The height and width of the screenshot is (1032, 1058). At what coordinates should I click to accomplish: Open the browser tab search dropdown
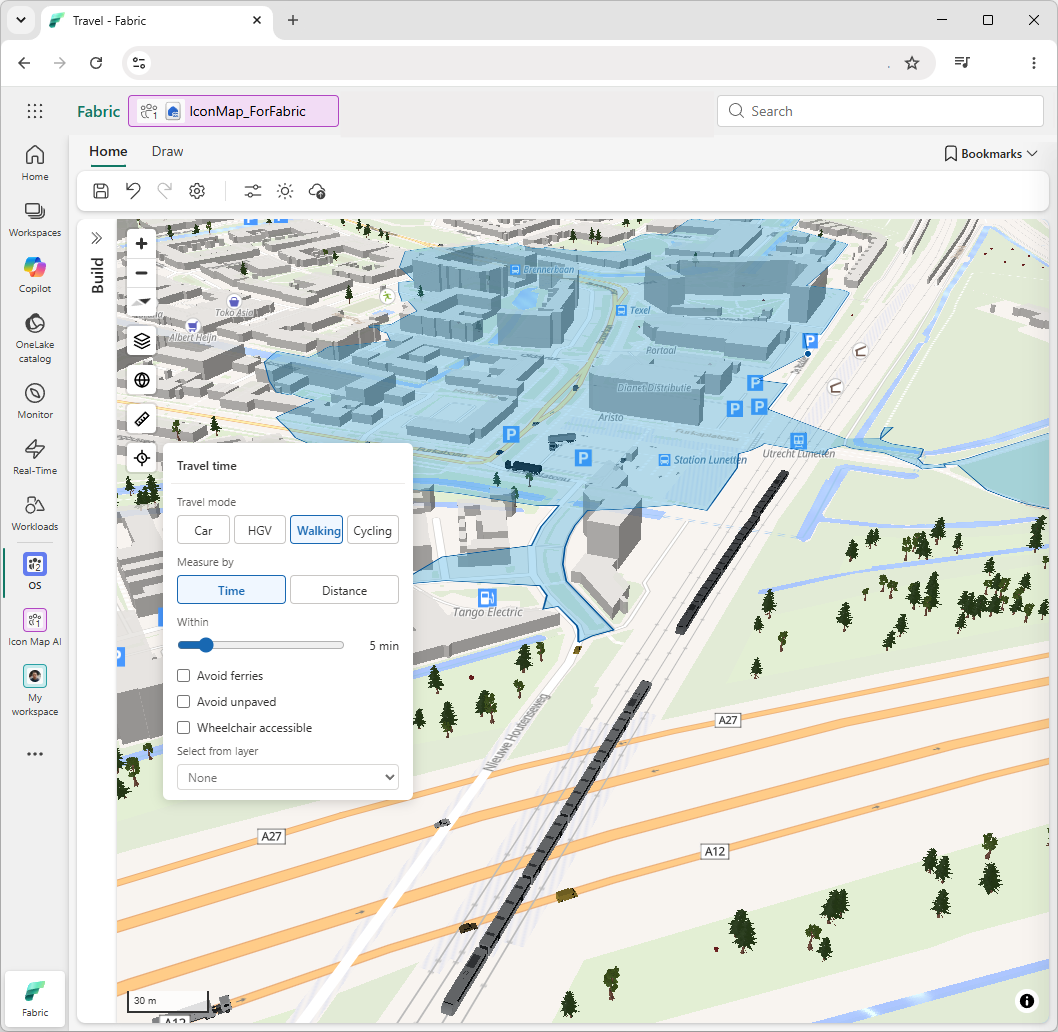(x=21, y=20)
